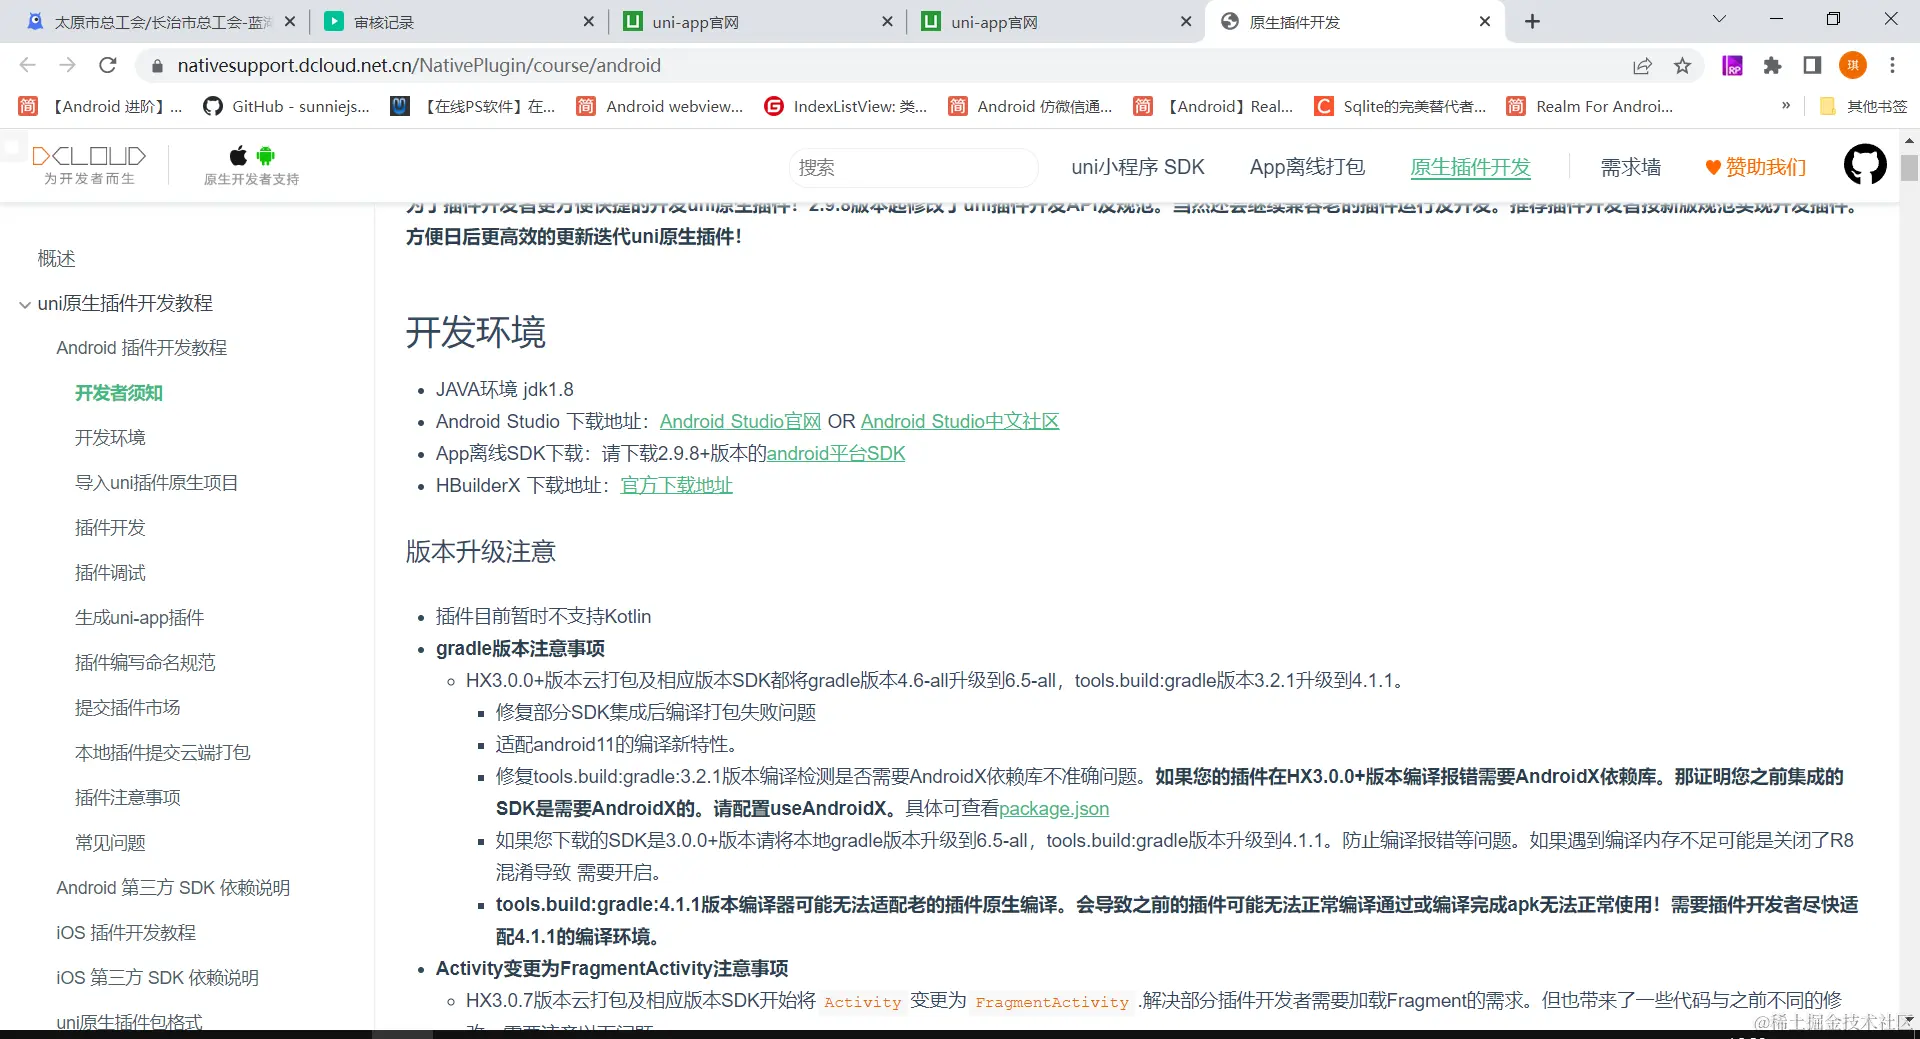Viewport: 1920px width, 1039px height.
Task: Reload the page with refresh icon
Action: pos(108,65)
